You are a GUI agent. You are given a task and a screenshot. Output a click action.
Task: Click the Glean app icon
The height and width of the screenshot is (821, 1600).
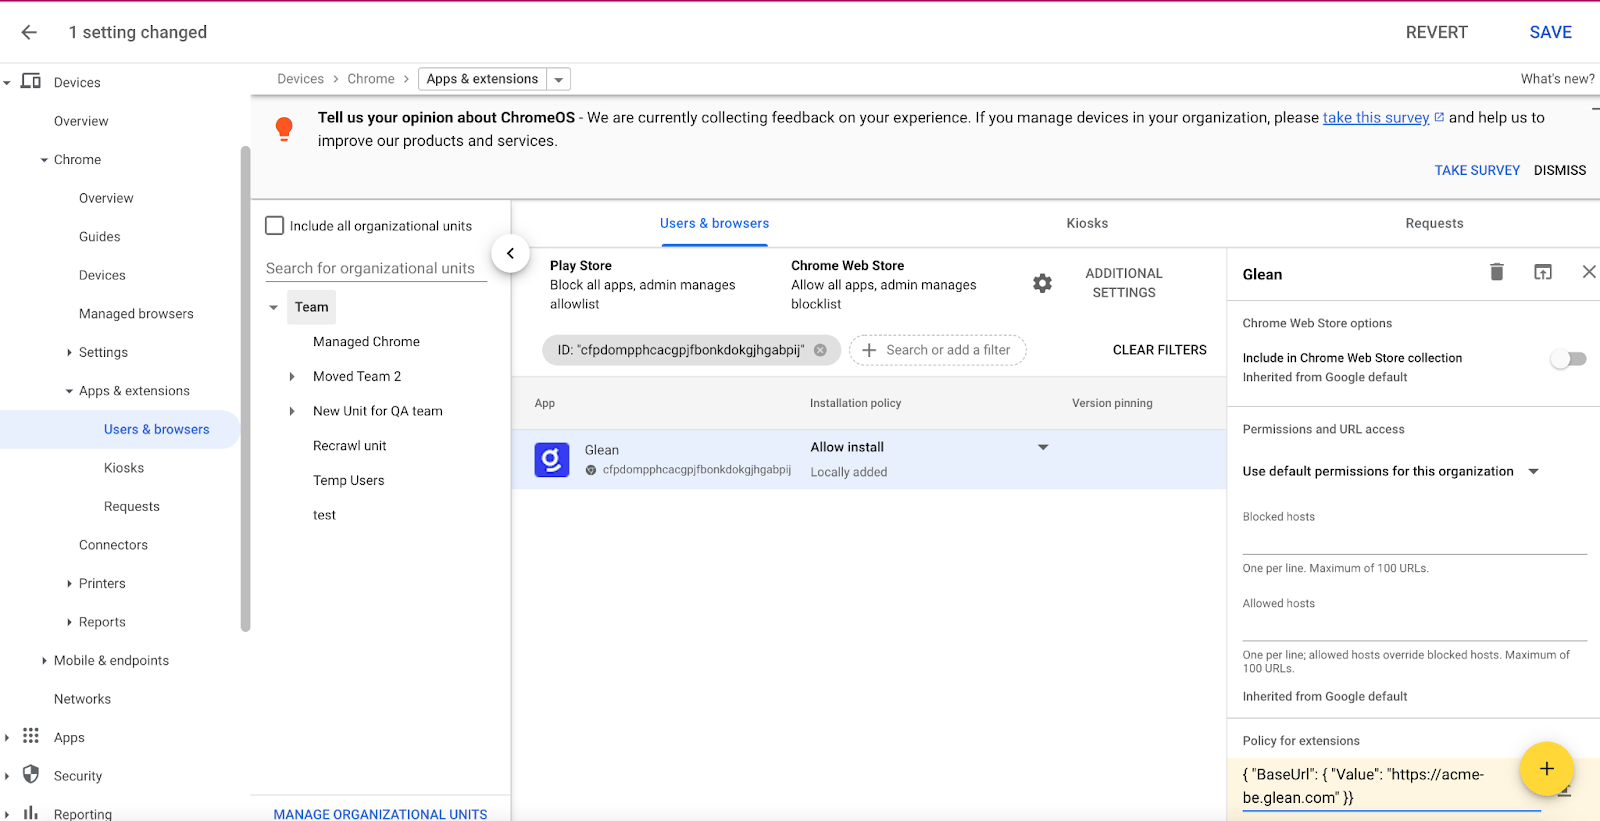click(x=551, y=459)
